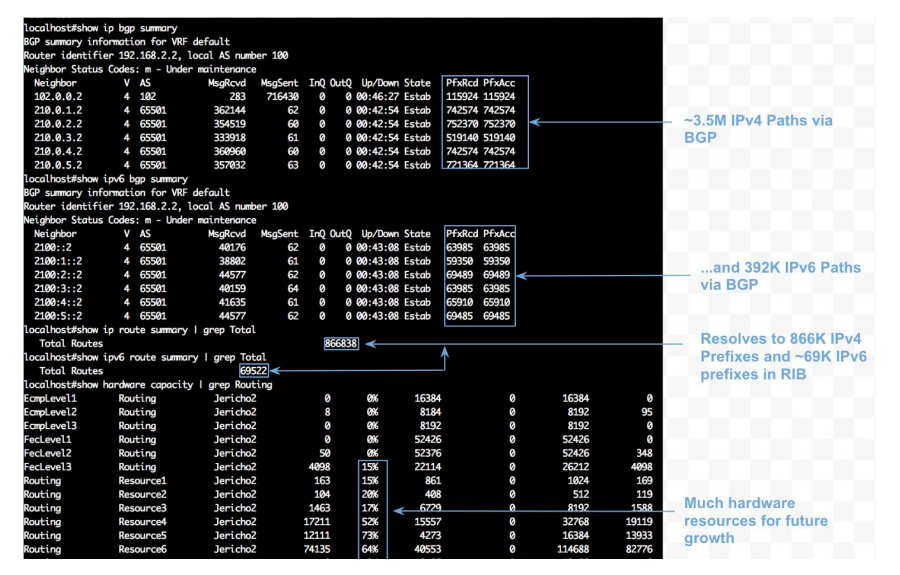Viewport: 900px width, 575px height.
Task: Click MsgRcvd value 40159
Action: pyautogui.click(x=232, y=289)
